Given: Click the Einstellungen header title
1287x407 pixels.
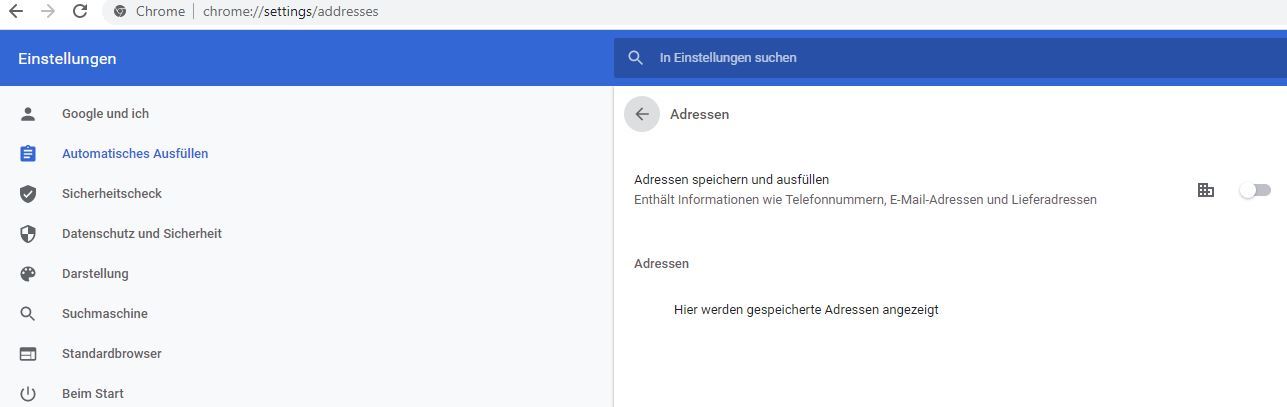Looking at the screenshot, I should point(67,58).
